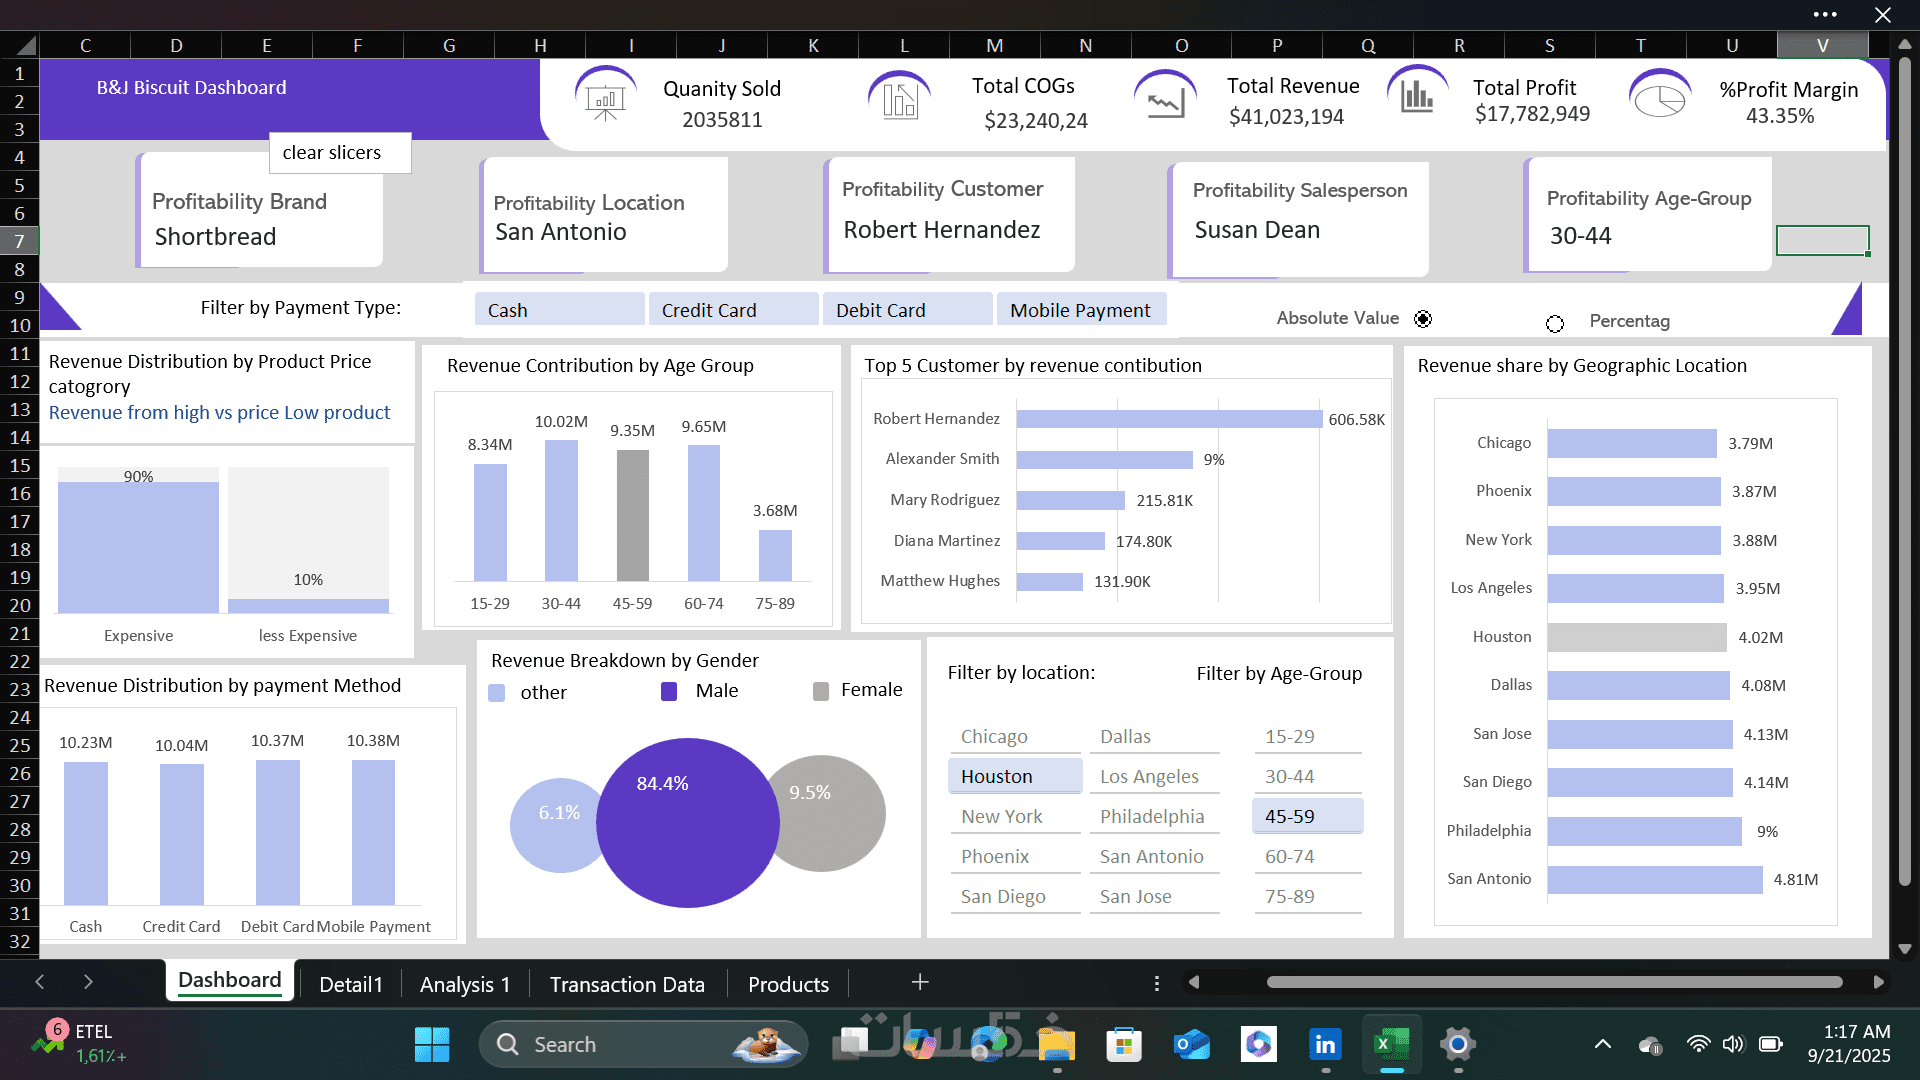Switch to the Transaction Data sheet tab
Screen dimensions: 1920x1080
627,984
